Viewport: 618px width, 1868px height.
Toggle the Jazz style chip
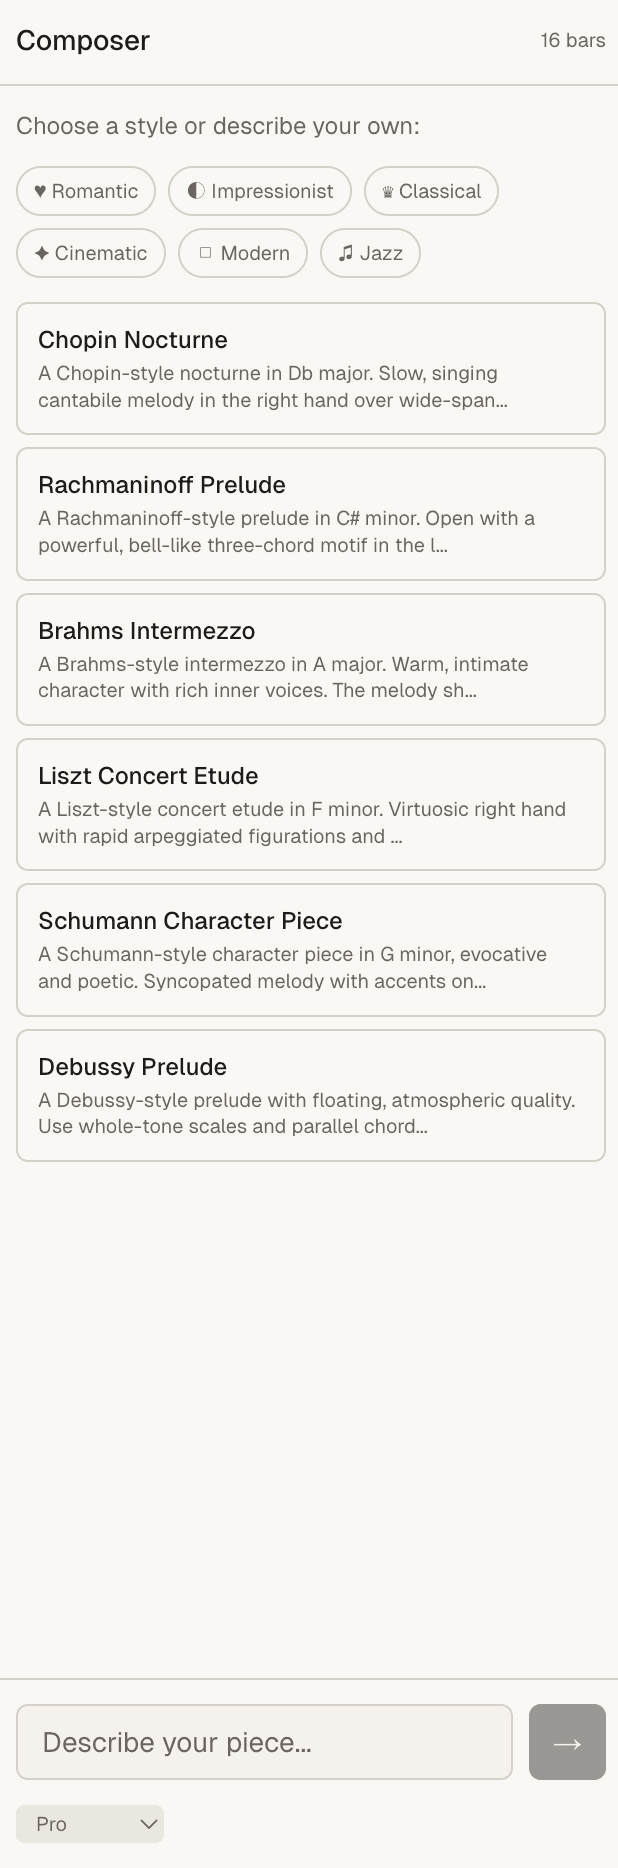pos(370,253)
